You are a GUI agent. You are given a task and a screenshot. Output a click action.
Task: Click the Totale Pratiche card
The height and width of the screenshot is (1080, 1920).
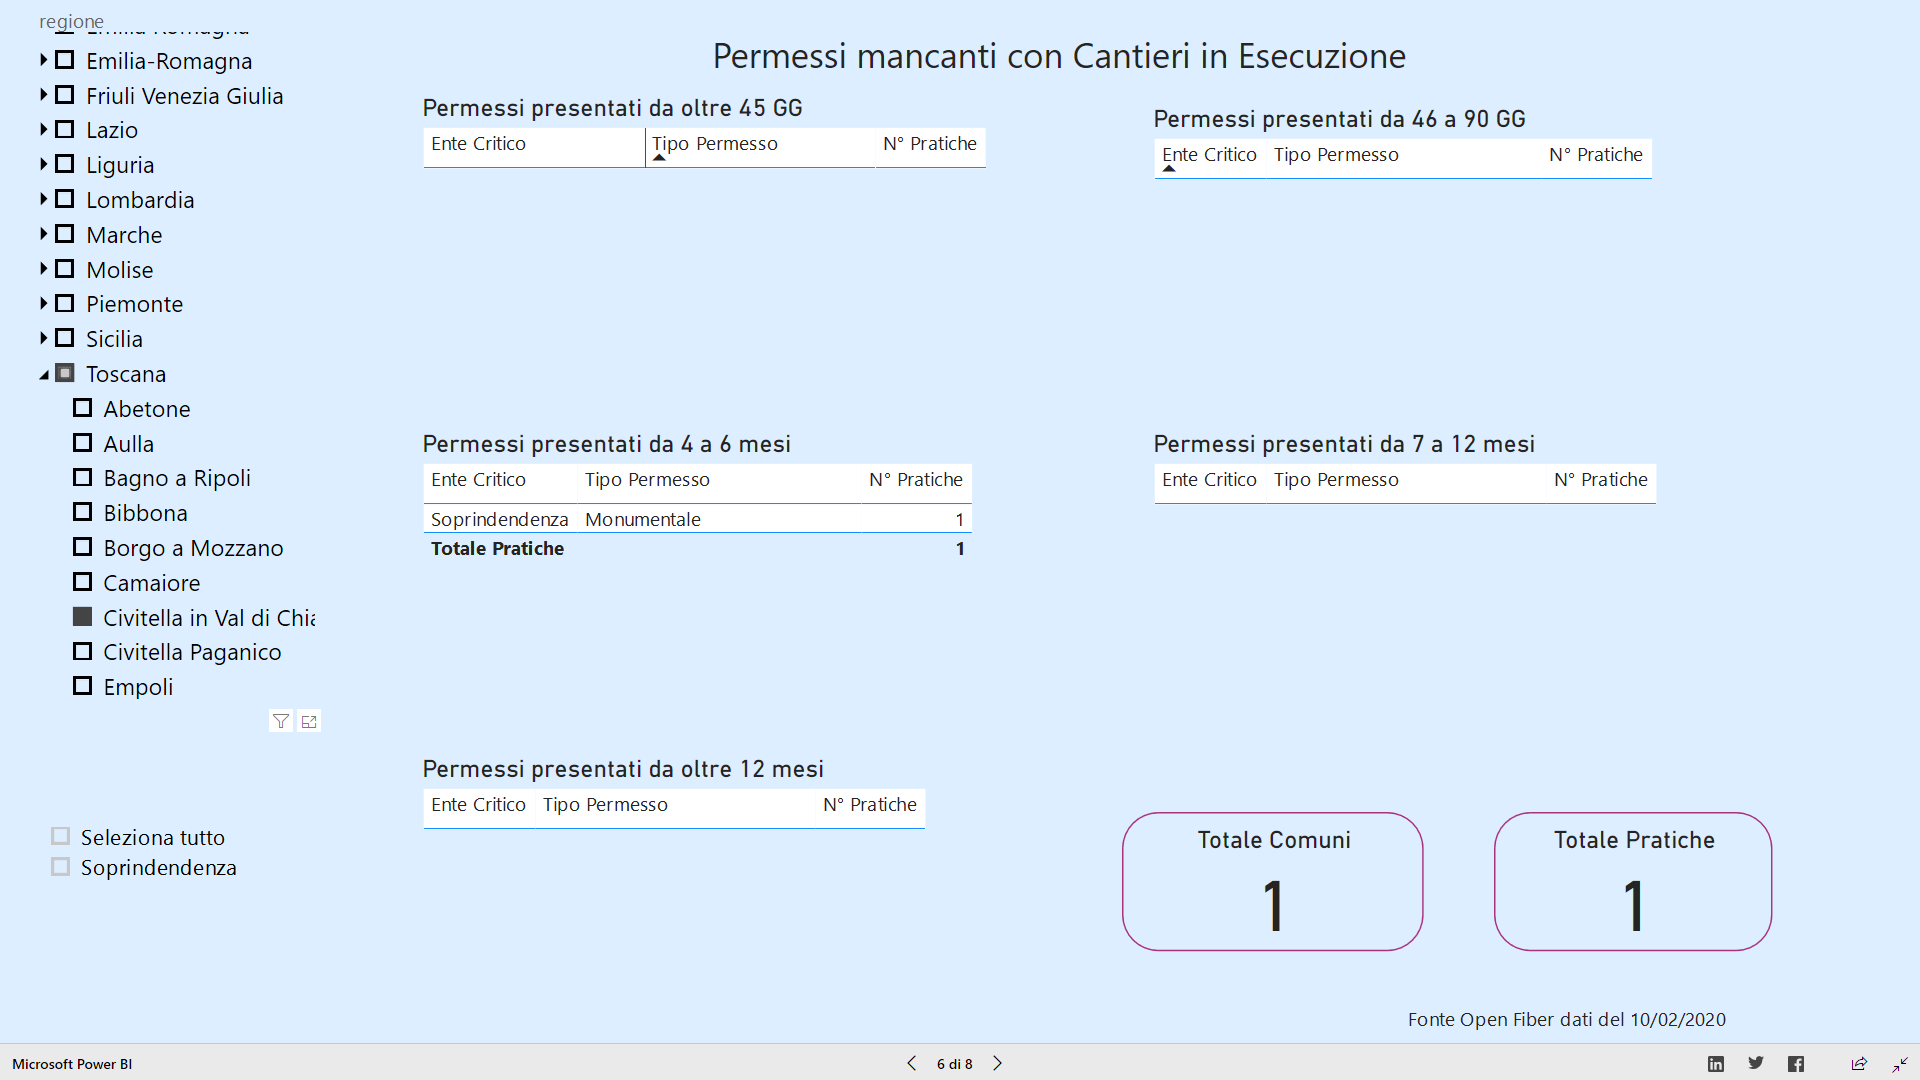click(1632, 881)
